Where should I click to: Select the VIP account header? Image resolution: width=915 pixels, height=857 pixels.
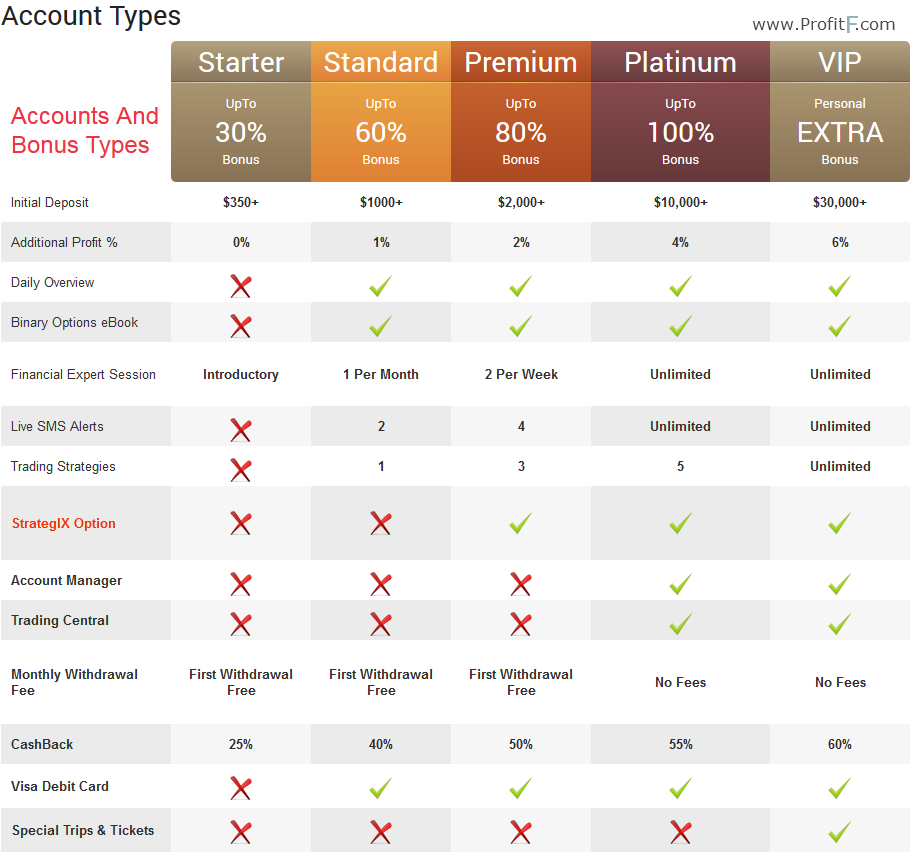coord(840,62)
